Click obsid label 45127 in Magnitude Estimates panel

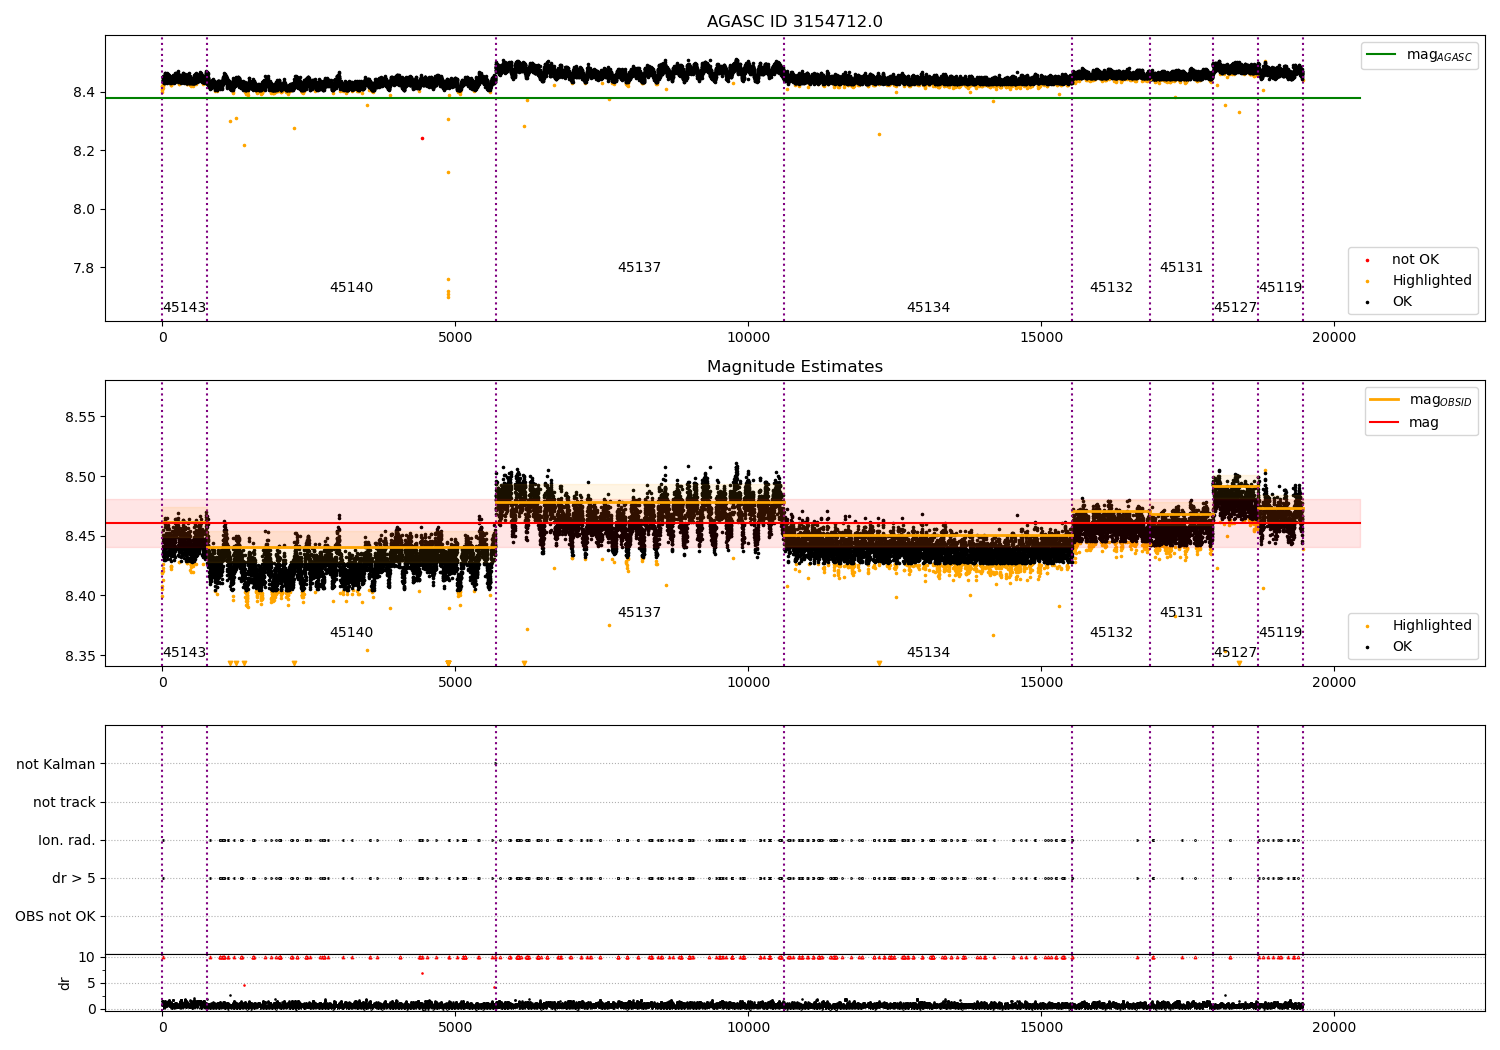[x=1235, y=653]
